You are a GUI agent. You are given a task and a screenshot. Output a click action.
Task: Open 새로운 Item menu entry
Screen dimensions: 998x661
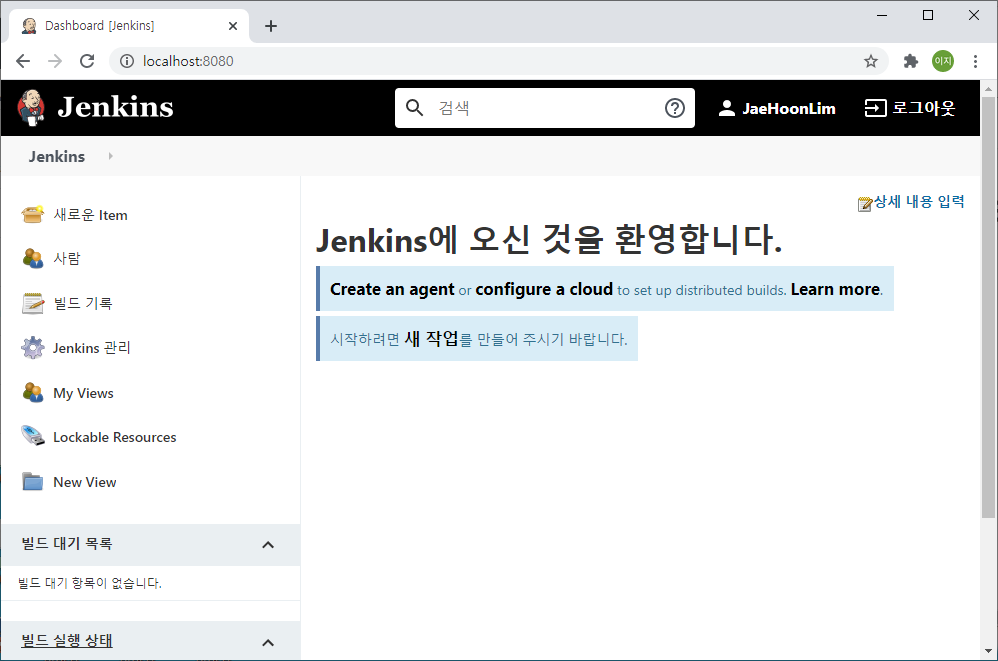90,215
